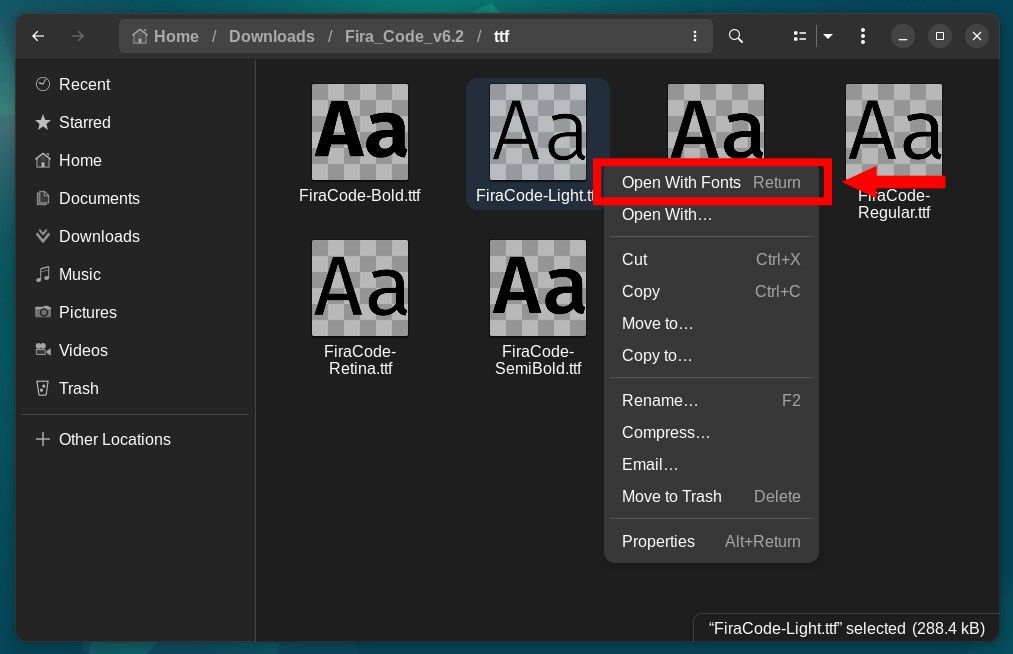Open the path bar three-dot menu
Screen dimensions: 1013x654
(694, 36)
